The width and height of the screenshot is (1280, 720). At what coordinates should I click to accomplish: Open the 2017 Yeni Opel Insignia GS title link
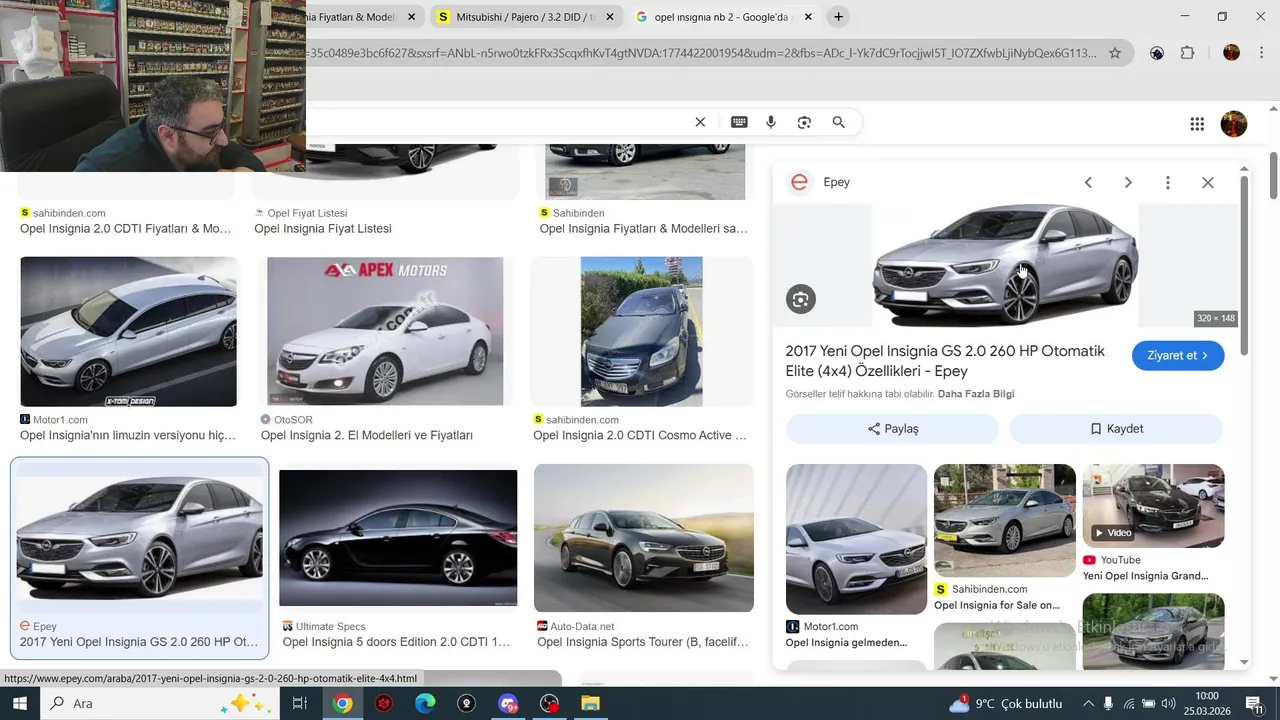(x=945, y=361)
